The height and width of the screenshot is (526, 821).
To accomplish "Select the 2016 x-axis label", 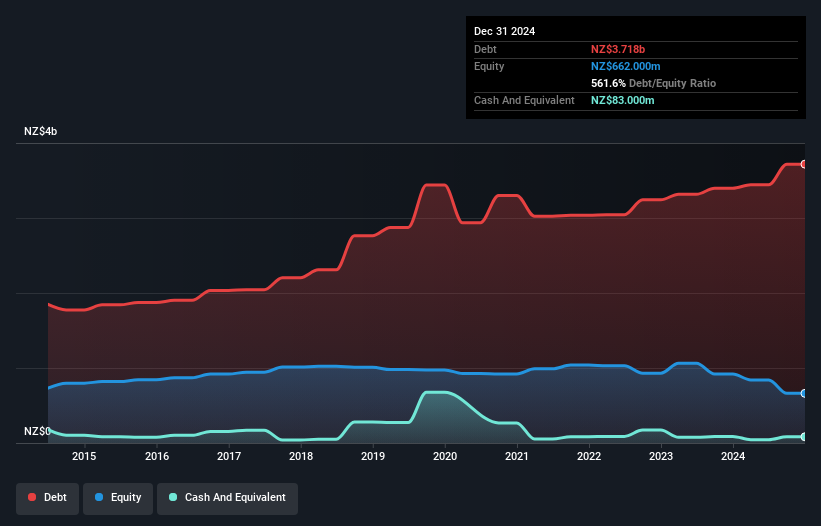I will coord(157,456).
